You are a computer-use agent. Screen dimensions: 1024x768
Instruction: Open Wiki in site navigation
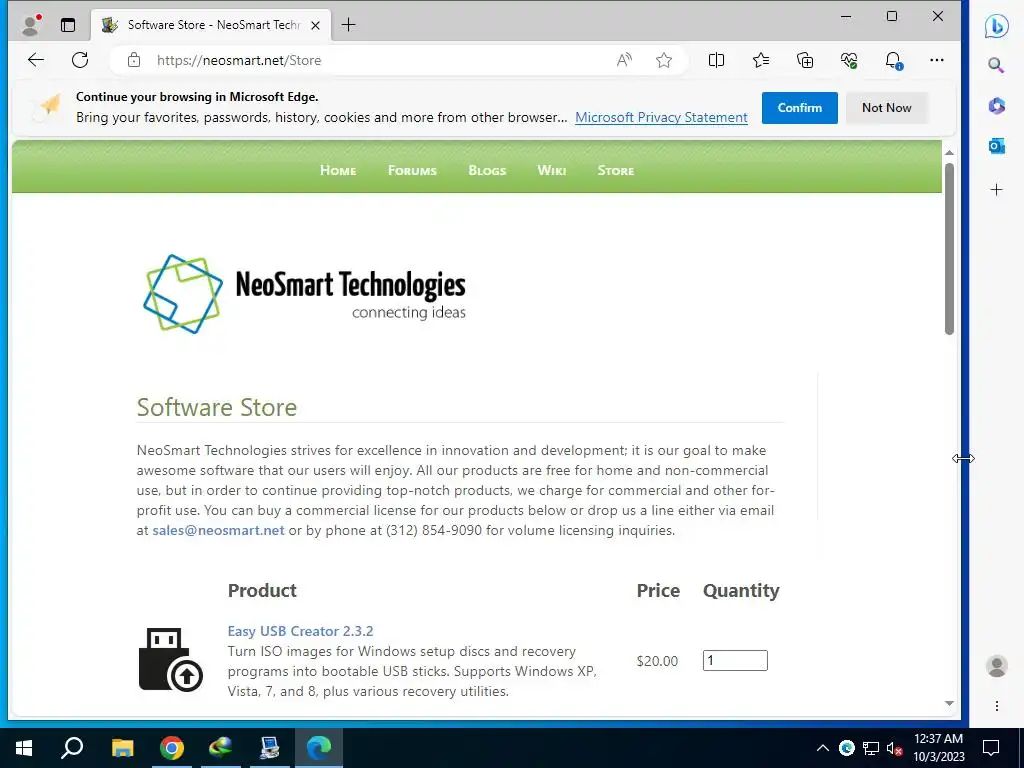pyautogui.click(x=552, y=170)
